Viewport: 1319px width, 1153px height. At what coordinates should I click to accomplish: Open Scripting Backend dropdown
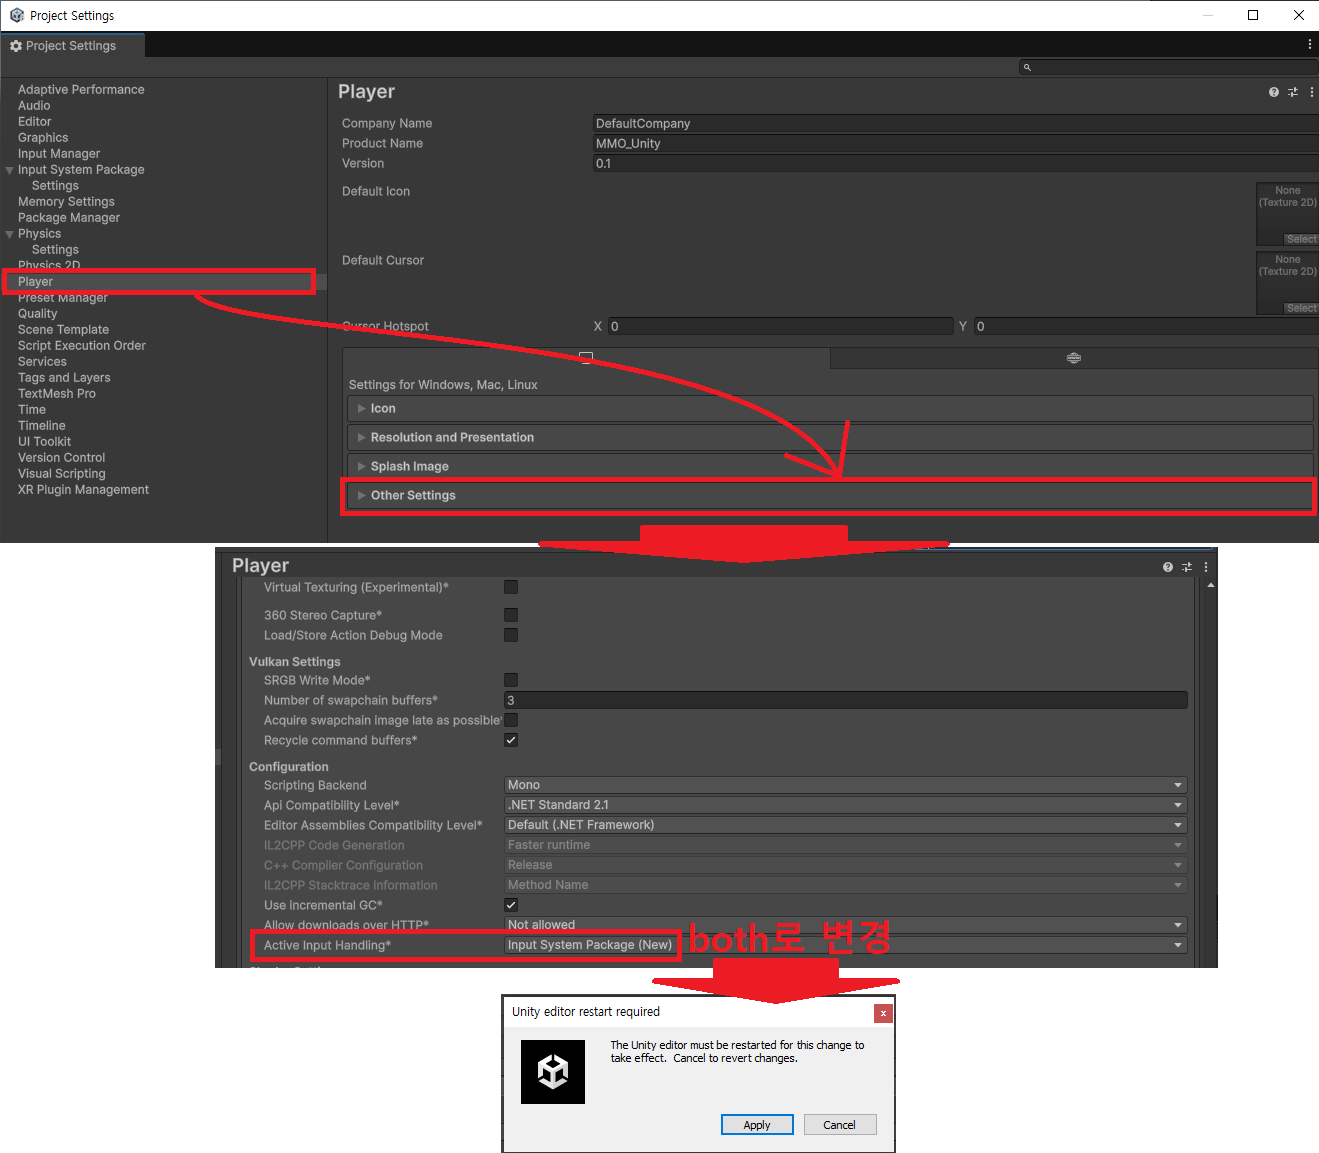(846, 785)
